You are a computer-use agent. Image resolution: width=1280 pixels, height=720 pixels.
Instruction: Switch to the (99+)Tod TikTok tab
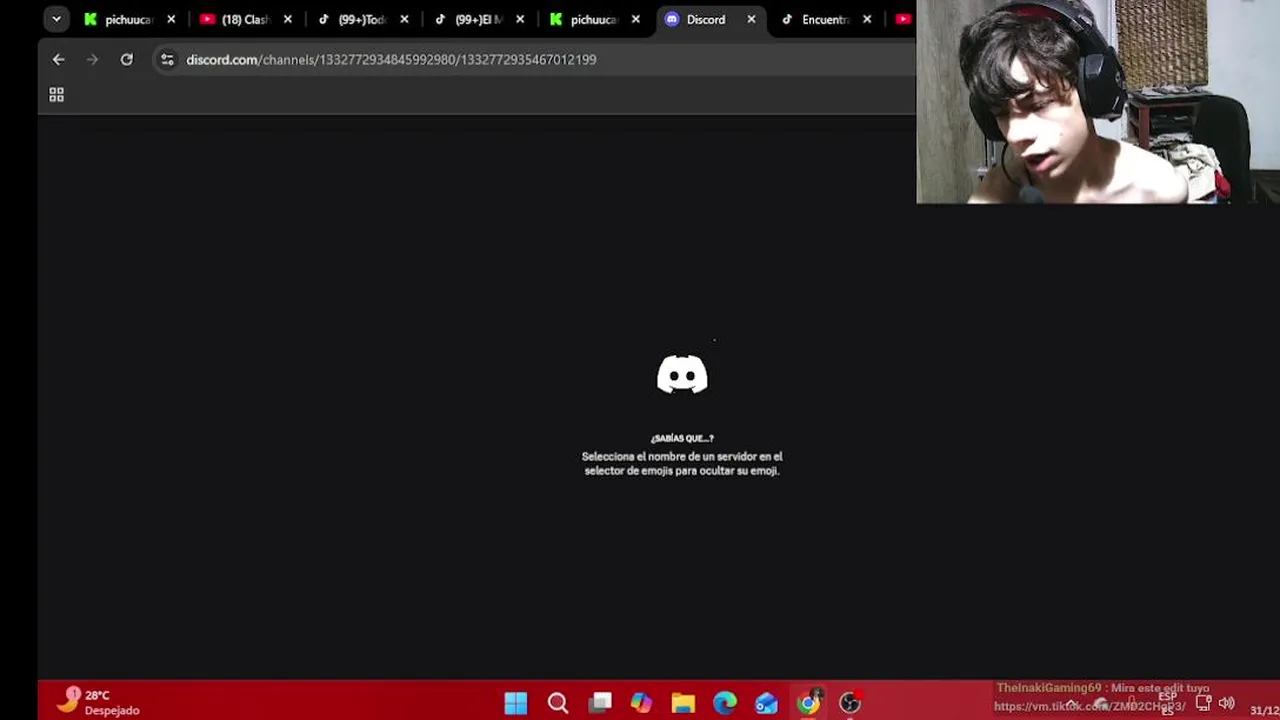362,19
